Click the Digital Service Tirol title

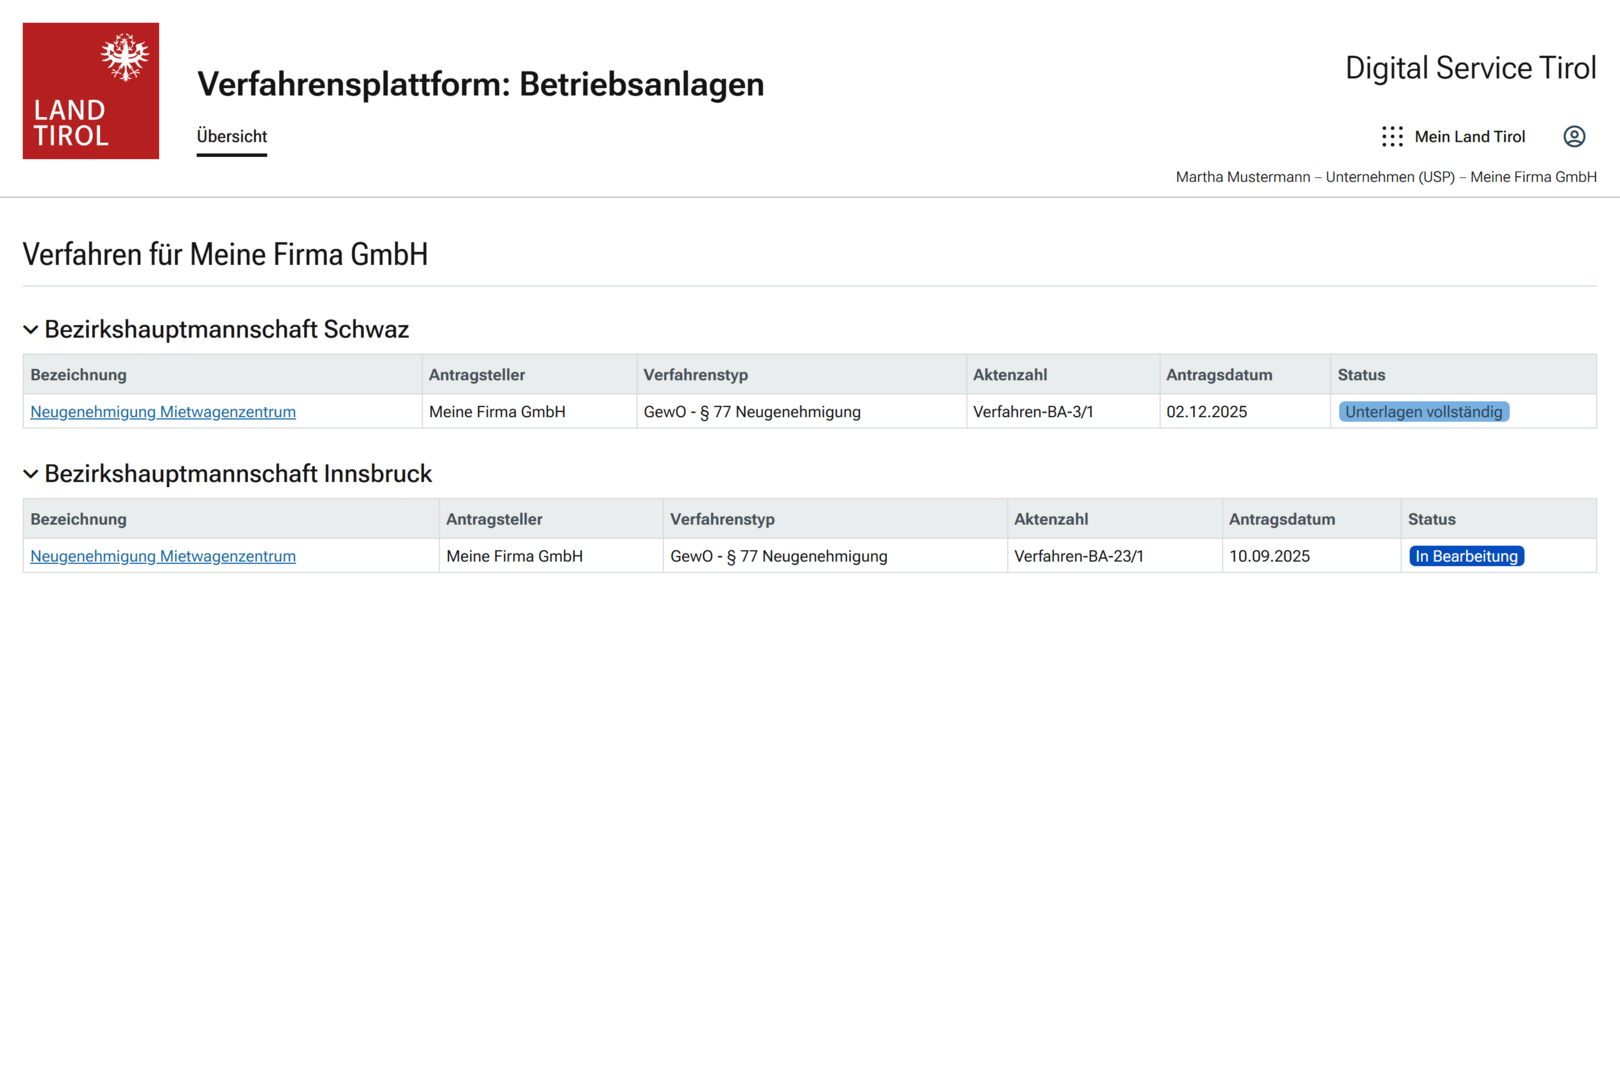tap(1470, 68)
